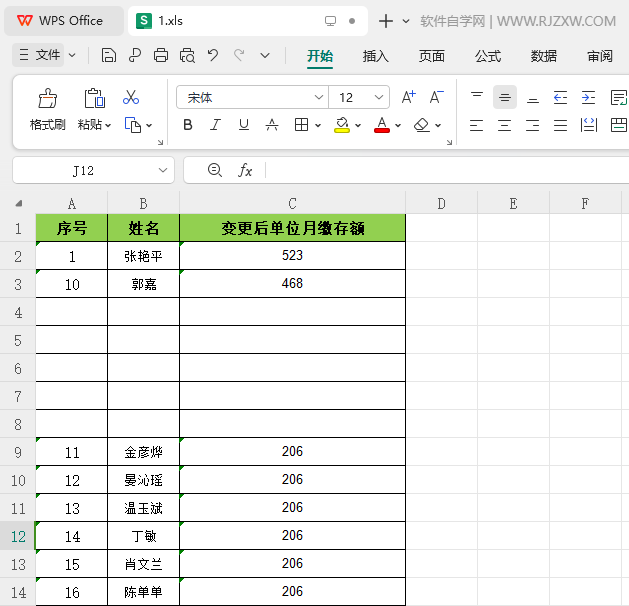Image resolution: width=629 pixels, height=606 pixels.
Task: Expand quick access toolbar customize chevron
Action: [265, 55]
